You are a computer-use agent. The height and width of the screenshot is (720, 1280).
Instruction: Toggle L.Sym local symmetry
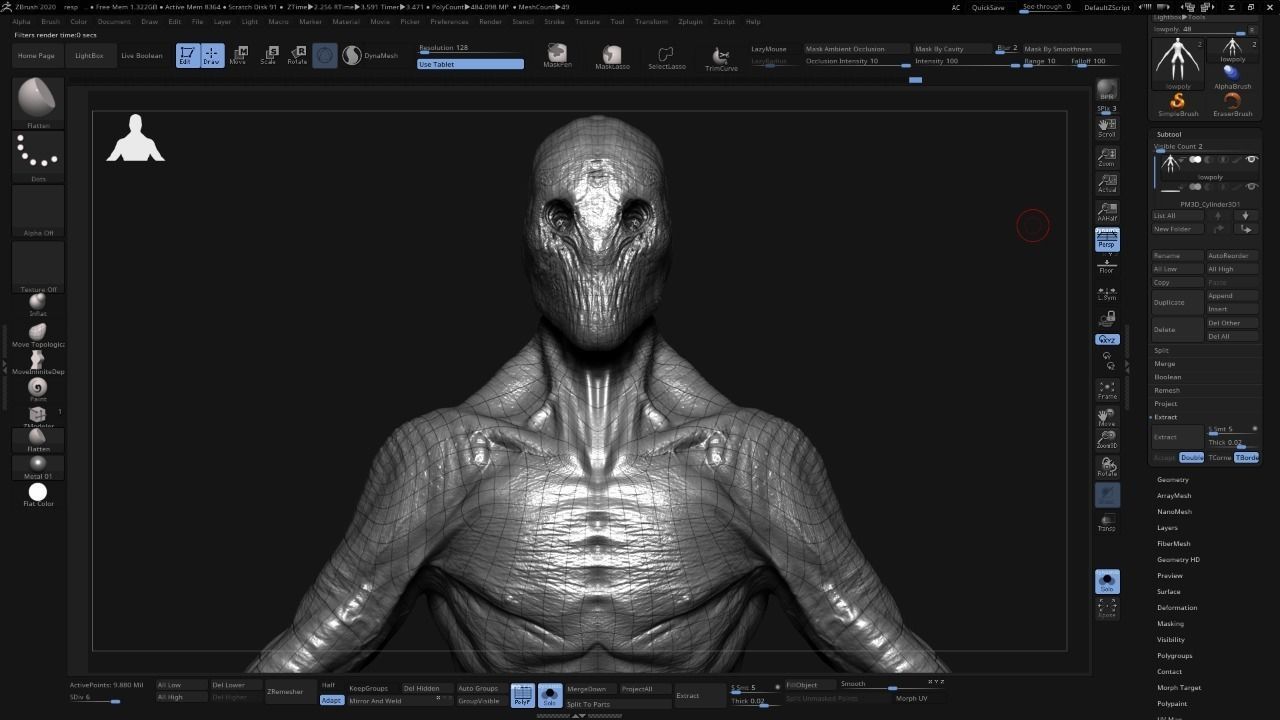point(1106,294)
